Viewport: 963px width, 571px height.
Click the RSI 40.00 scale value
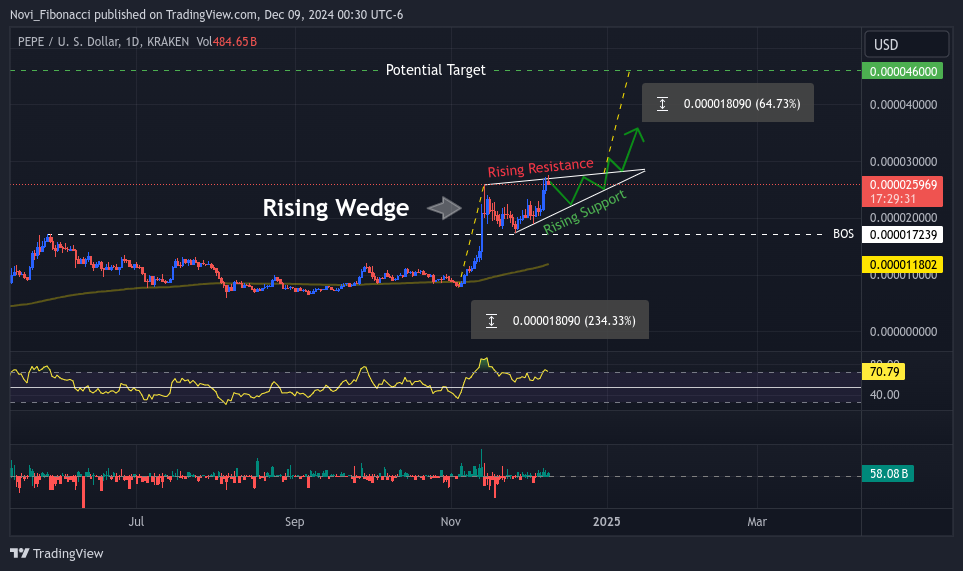coord(884,395)
